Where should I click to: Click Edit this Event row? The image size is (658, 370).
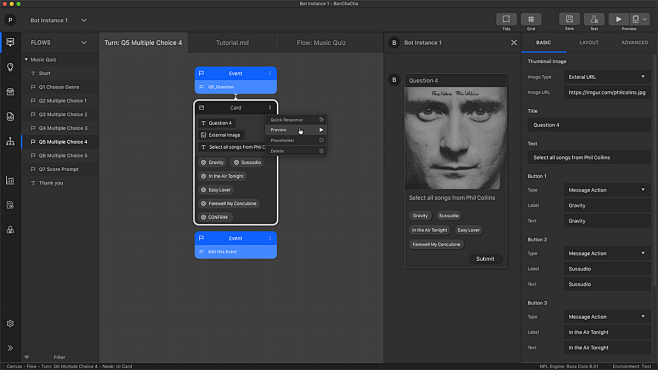[x=235, y=252]
